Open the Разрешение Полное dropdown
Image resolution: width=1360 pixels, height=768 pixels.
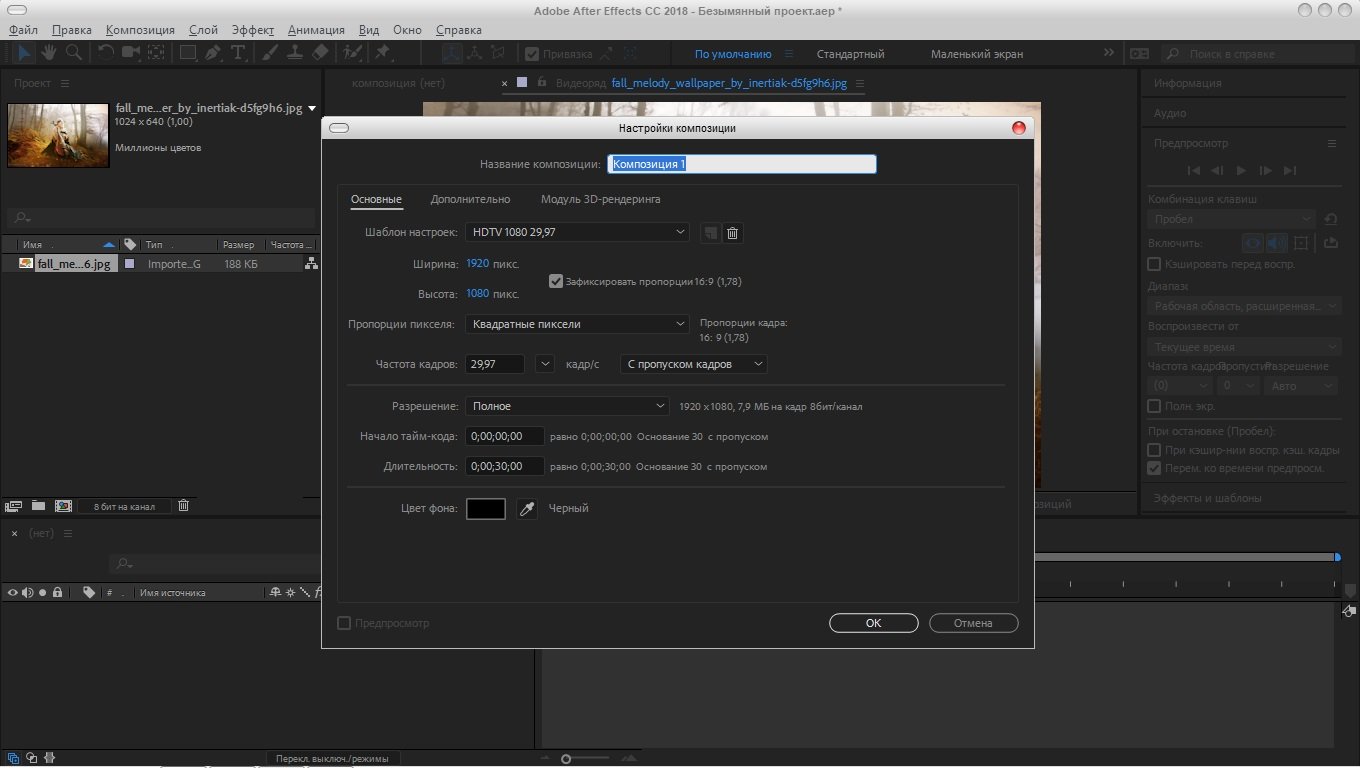tap(567, 406)
